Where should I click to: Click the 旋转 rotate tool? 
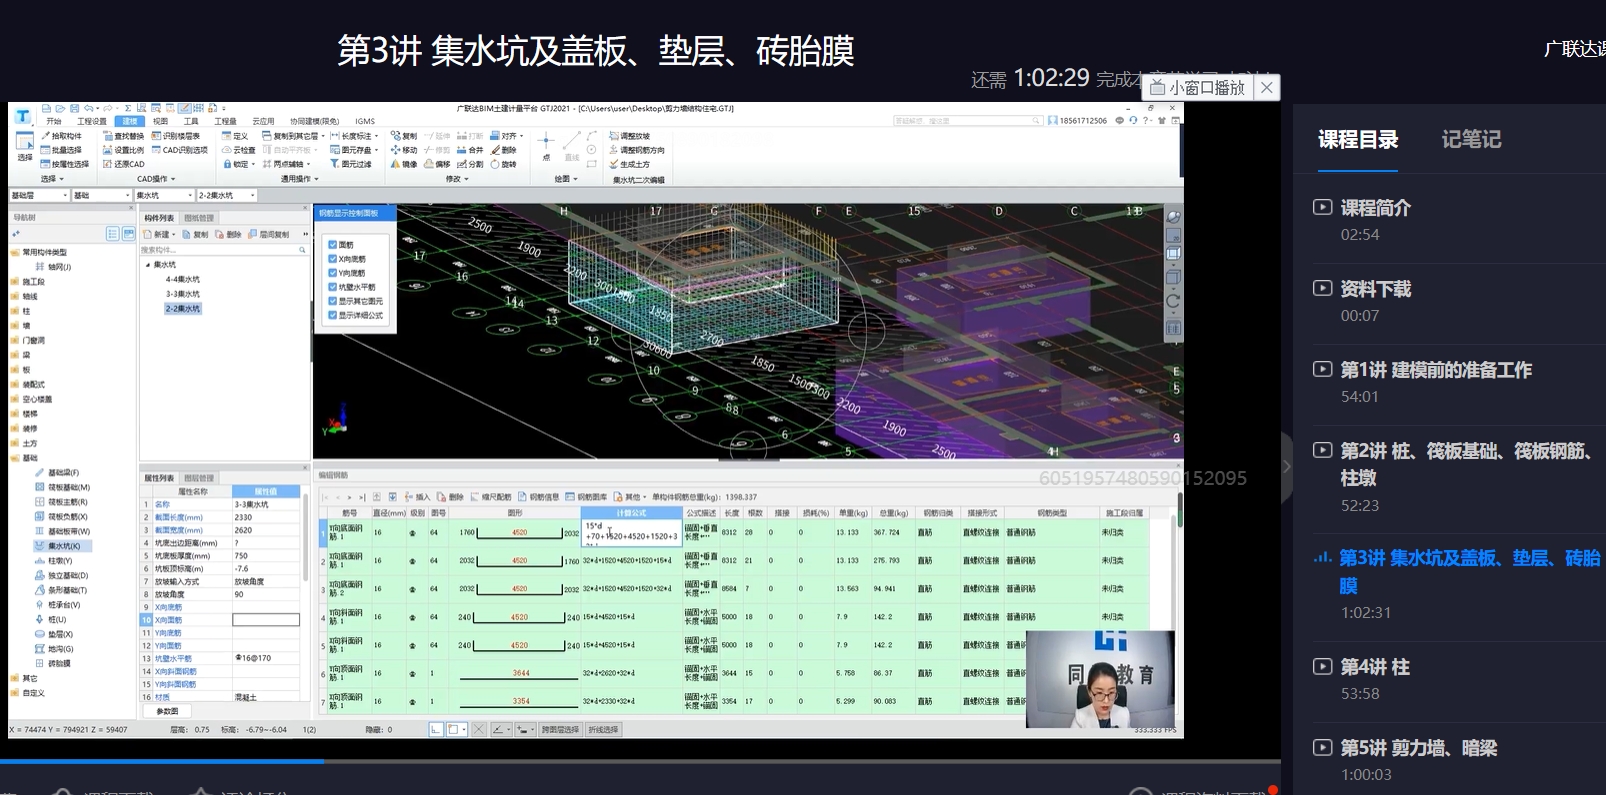pos(504,164)
